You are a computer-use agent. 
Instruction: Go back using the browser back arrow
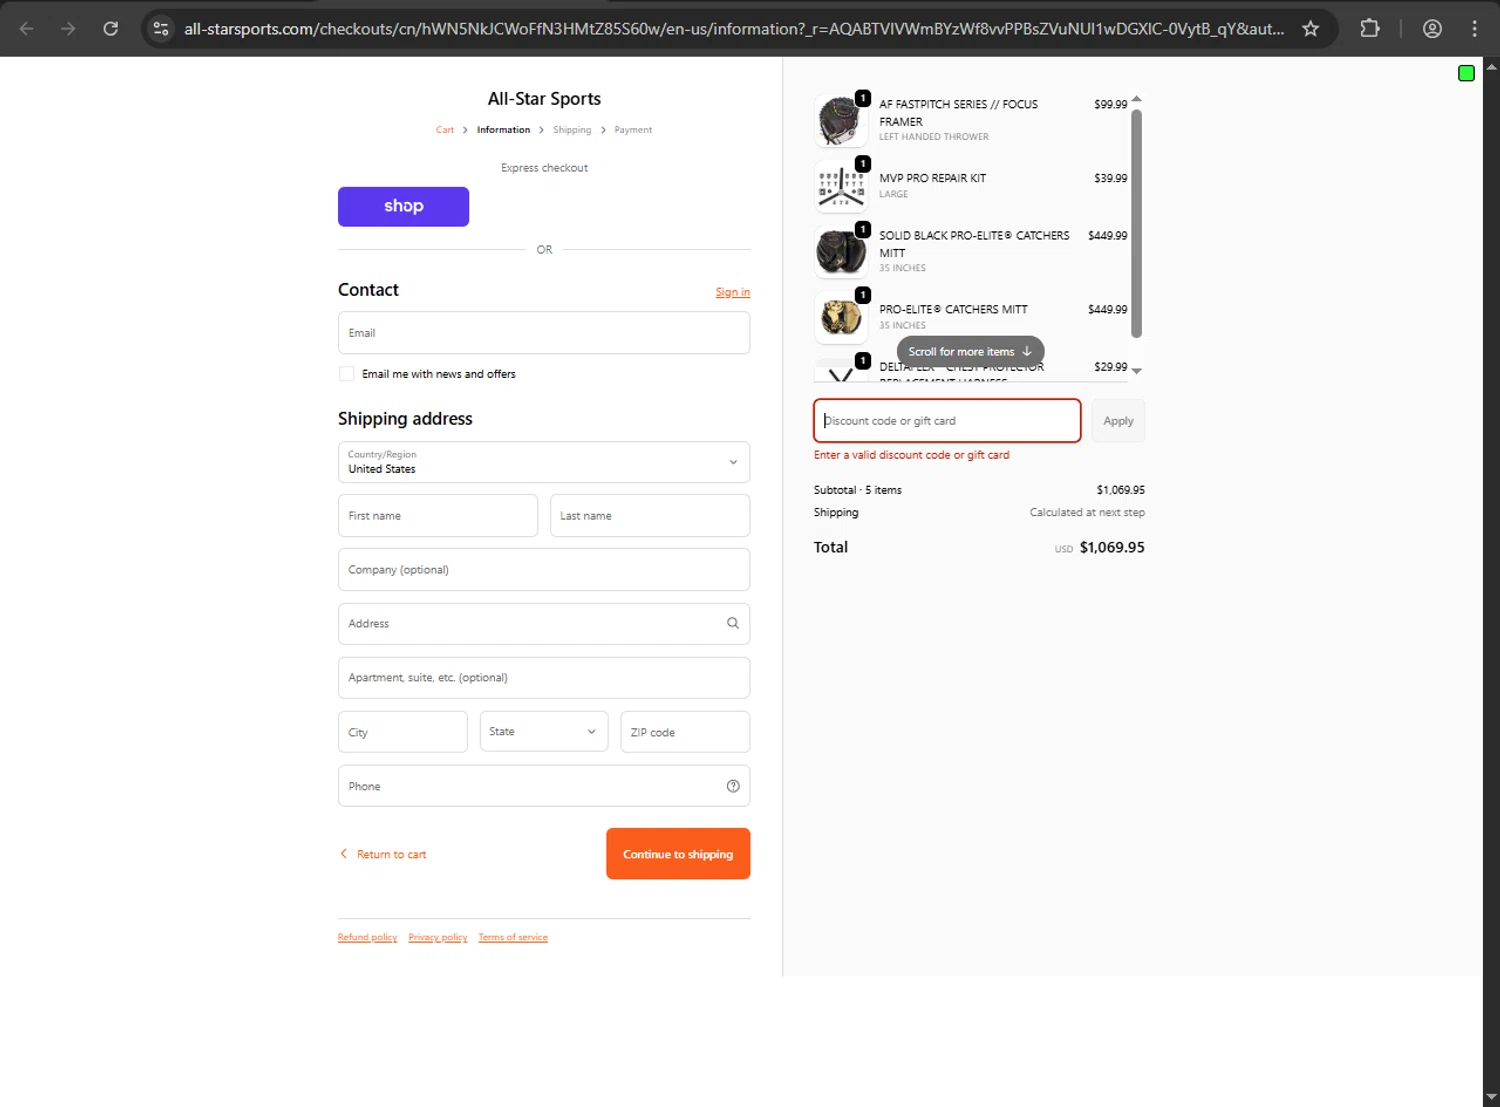click(27, 29)
